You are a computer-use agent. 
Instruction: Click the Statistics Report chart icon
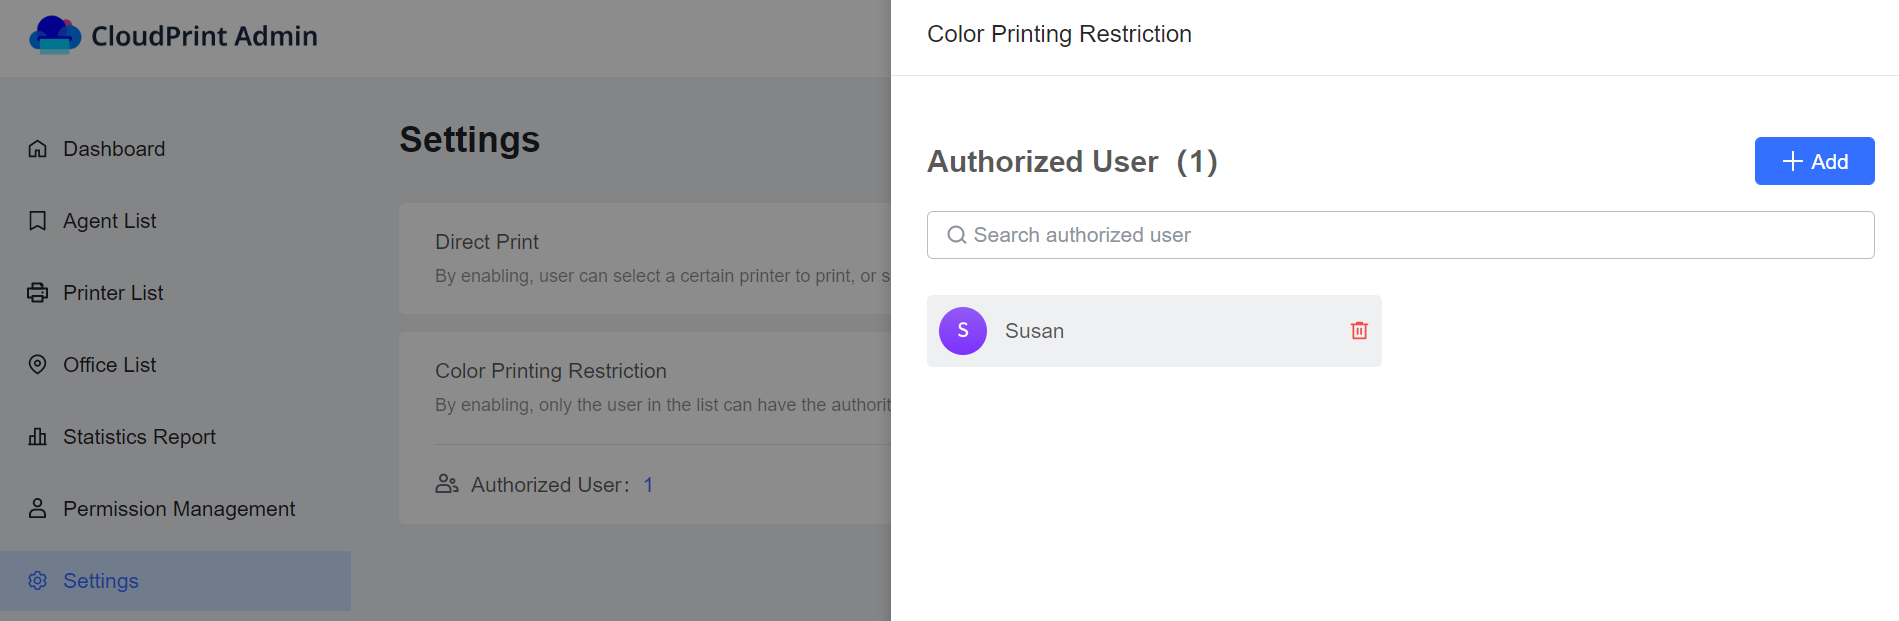(38, 437)
